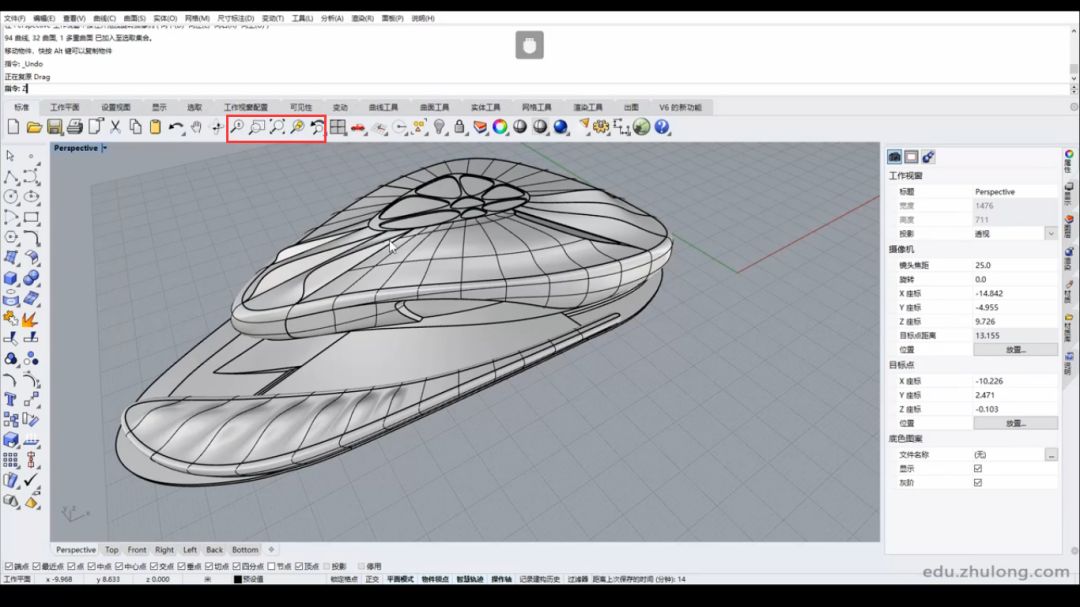This screenshot has width=1080, height=607.
Task: Click the black layer color swatch in status bar
Action: tap(238, 579)
